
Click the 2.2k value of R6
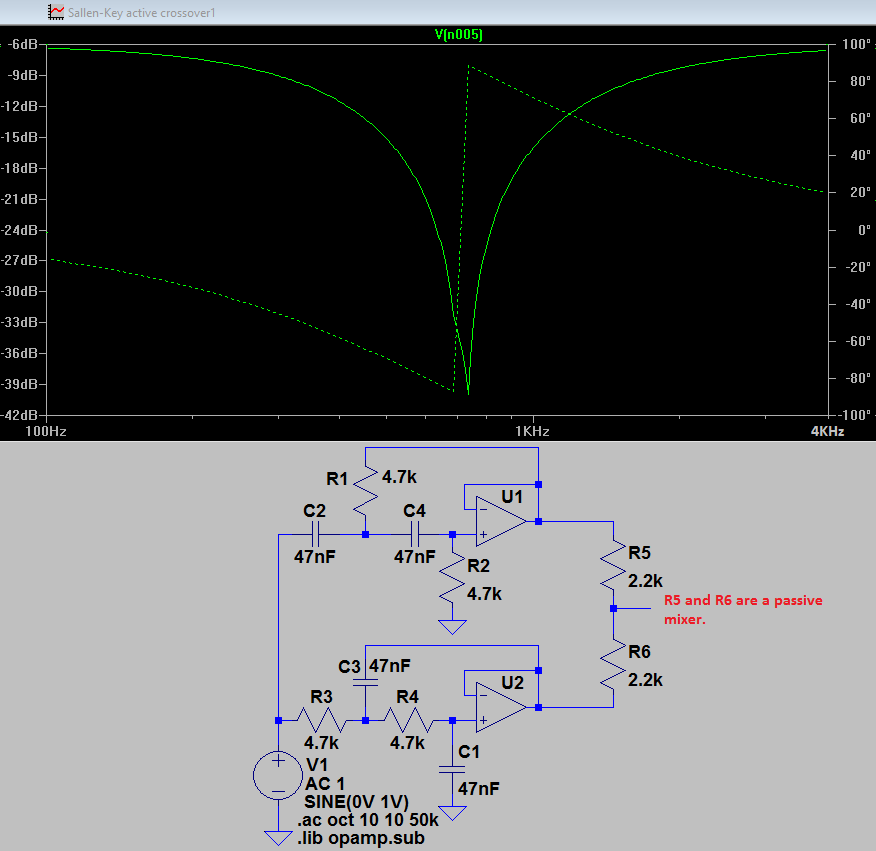pyautogui.click(x=645, y=680)
